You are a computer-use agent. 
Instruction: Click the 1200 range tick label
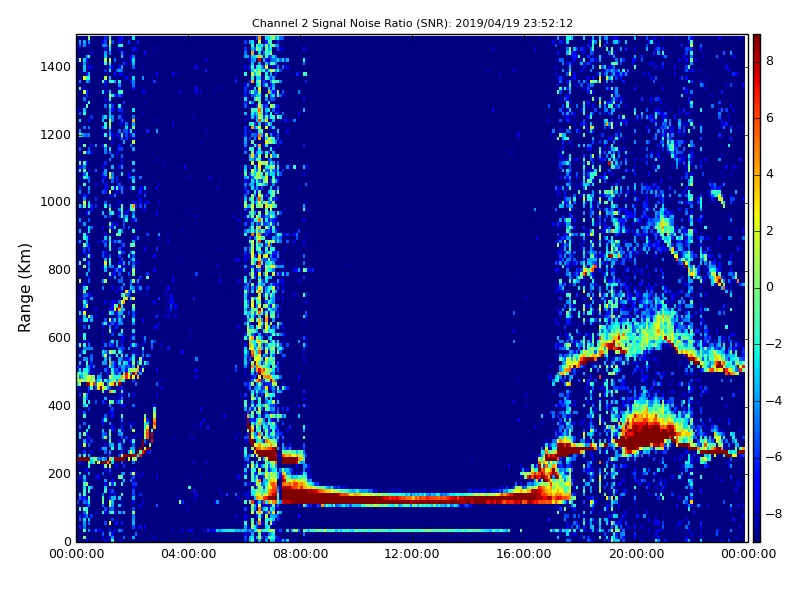coord(55,135)
